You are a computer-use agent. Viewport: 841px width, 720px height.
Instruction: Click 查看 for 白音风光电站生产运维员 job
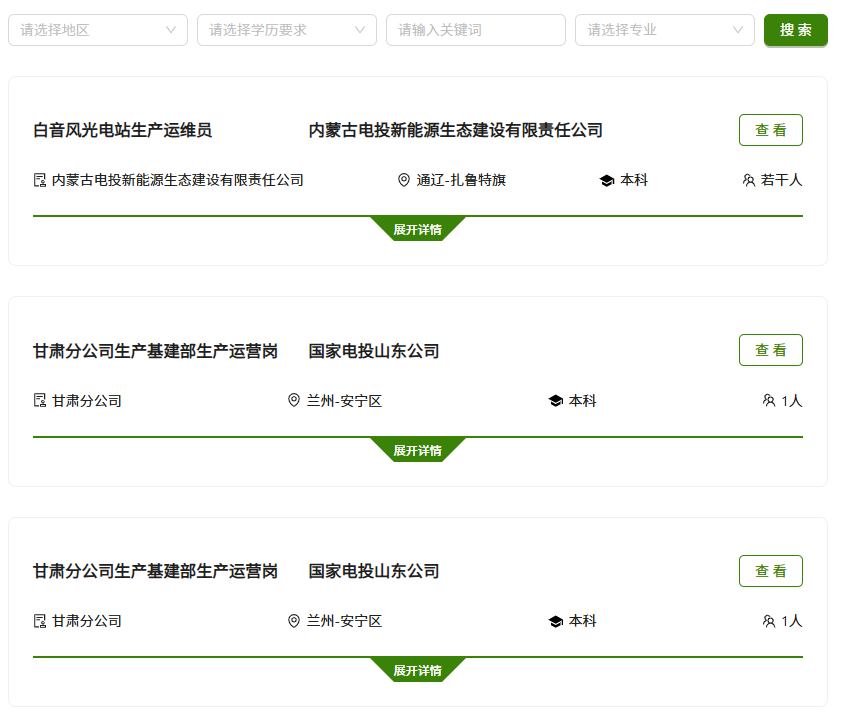point(771,130)
